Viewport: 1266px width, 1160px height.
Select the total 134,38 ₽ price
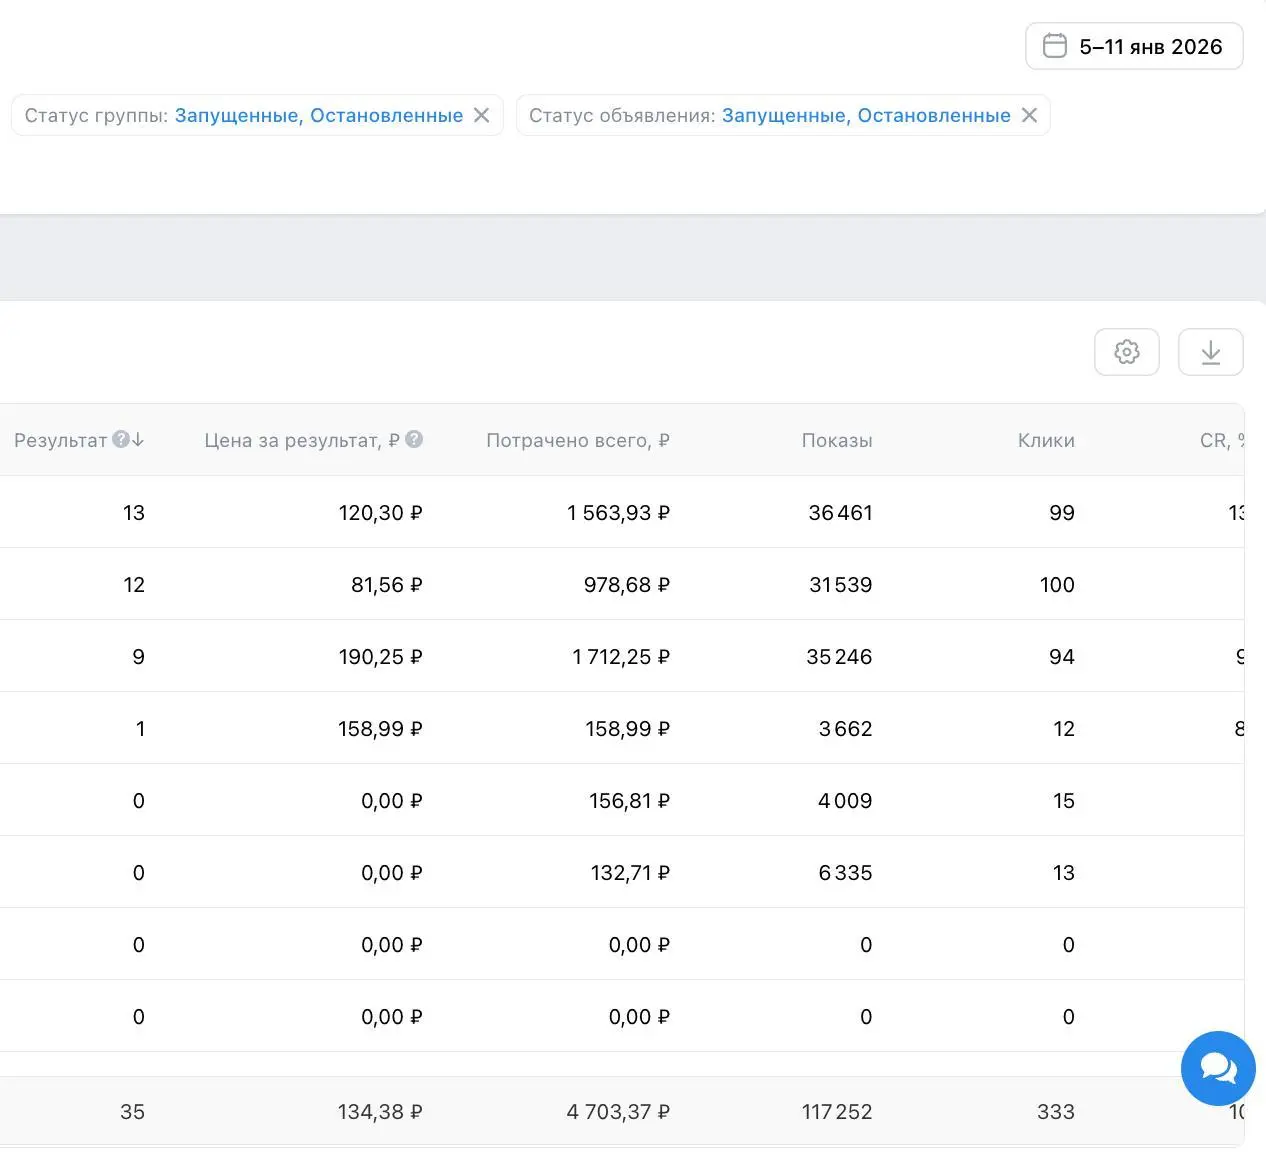380,1112
